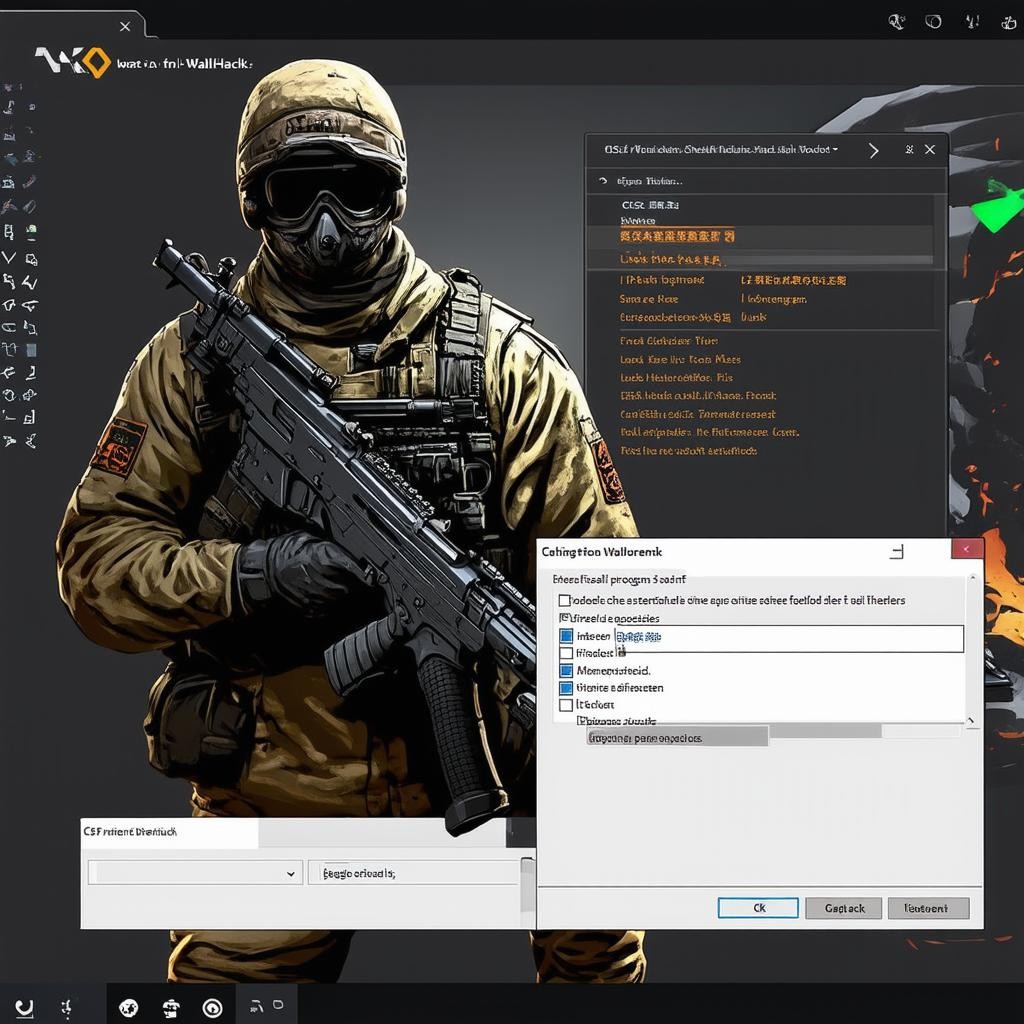Click the scroll-up arrow of the dialog's list
Screen dimensions: 1024x1024
971,580
